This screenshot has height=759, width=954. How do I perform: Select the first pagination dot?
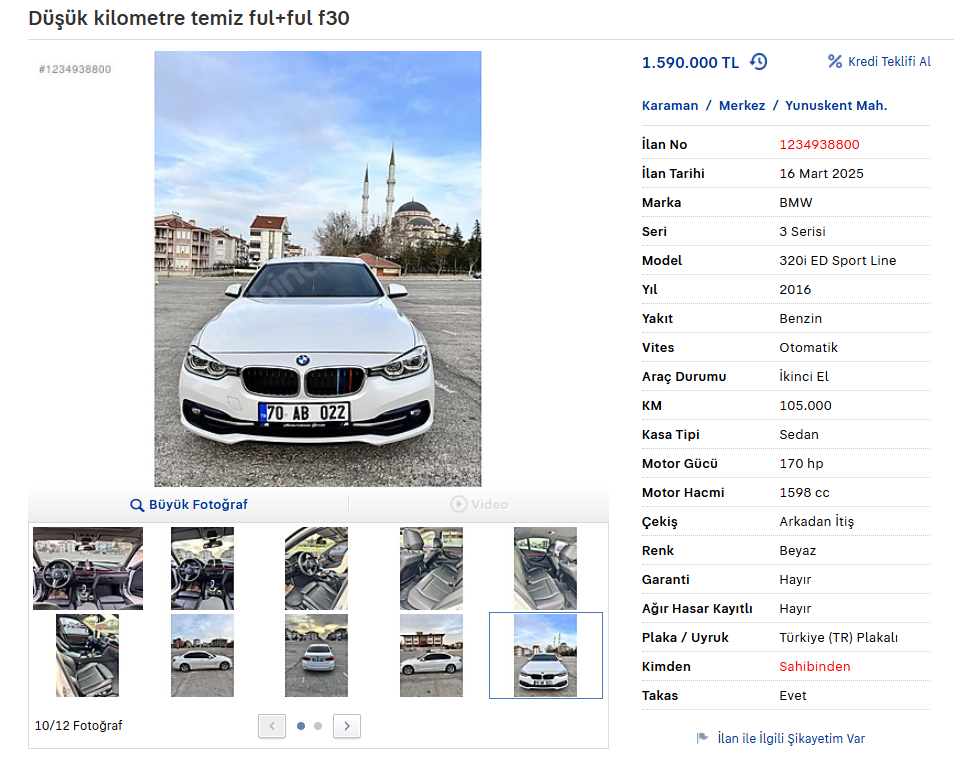point(301,726)
